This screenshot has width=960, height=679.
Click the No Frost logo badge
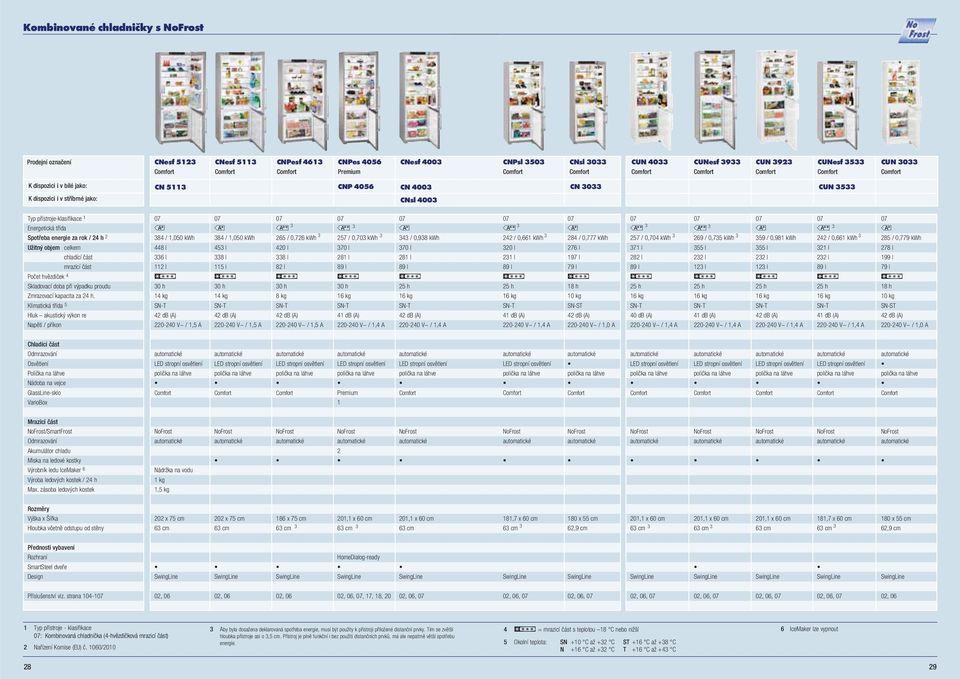click(x=917, y=31)
